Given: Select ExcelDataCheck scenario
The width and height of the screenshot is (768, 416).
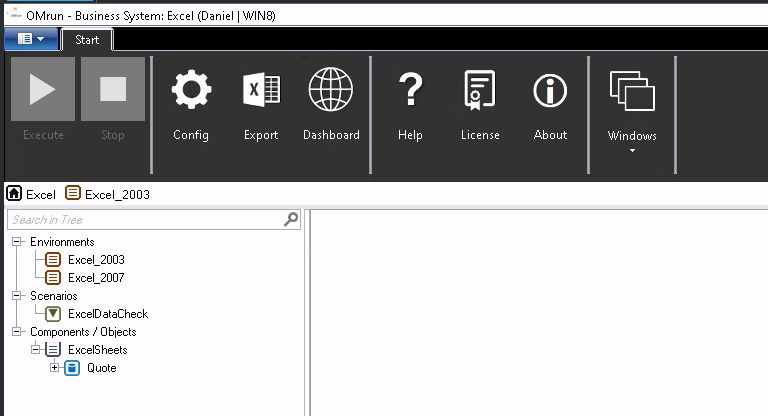Looking at the screenshot, I should click(x=108, y=314).
